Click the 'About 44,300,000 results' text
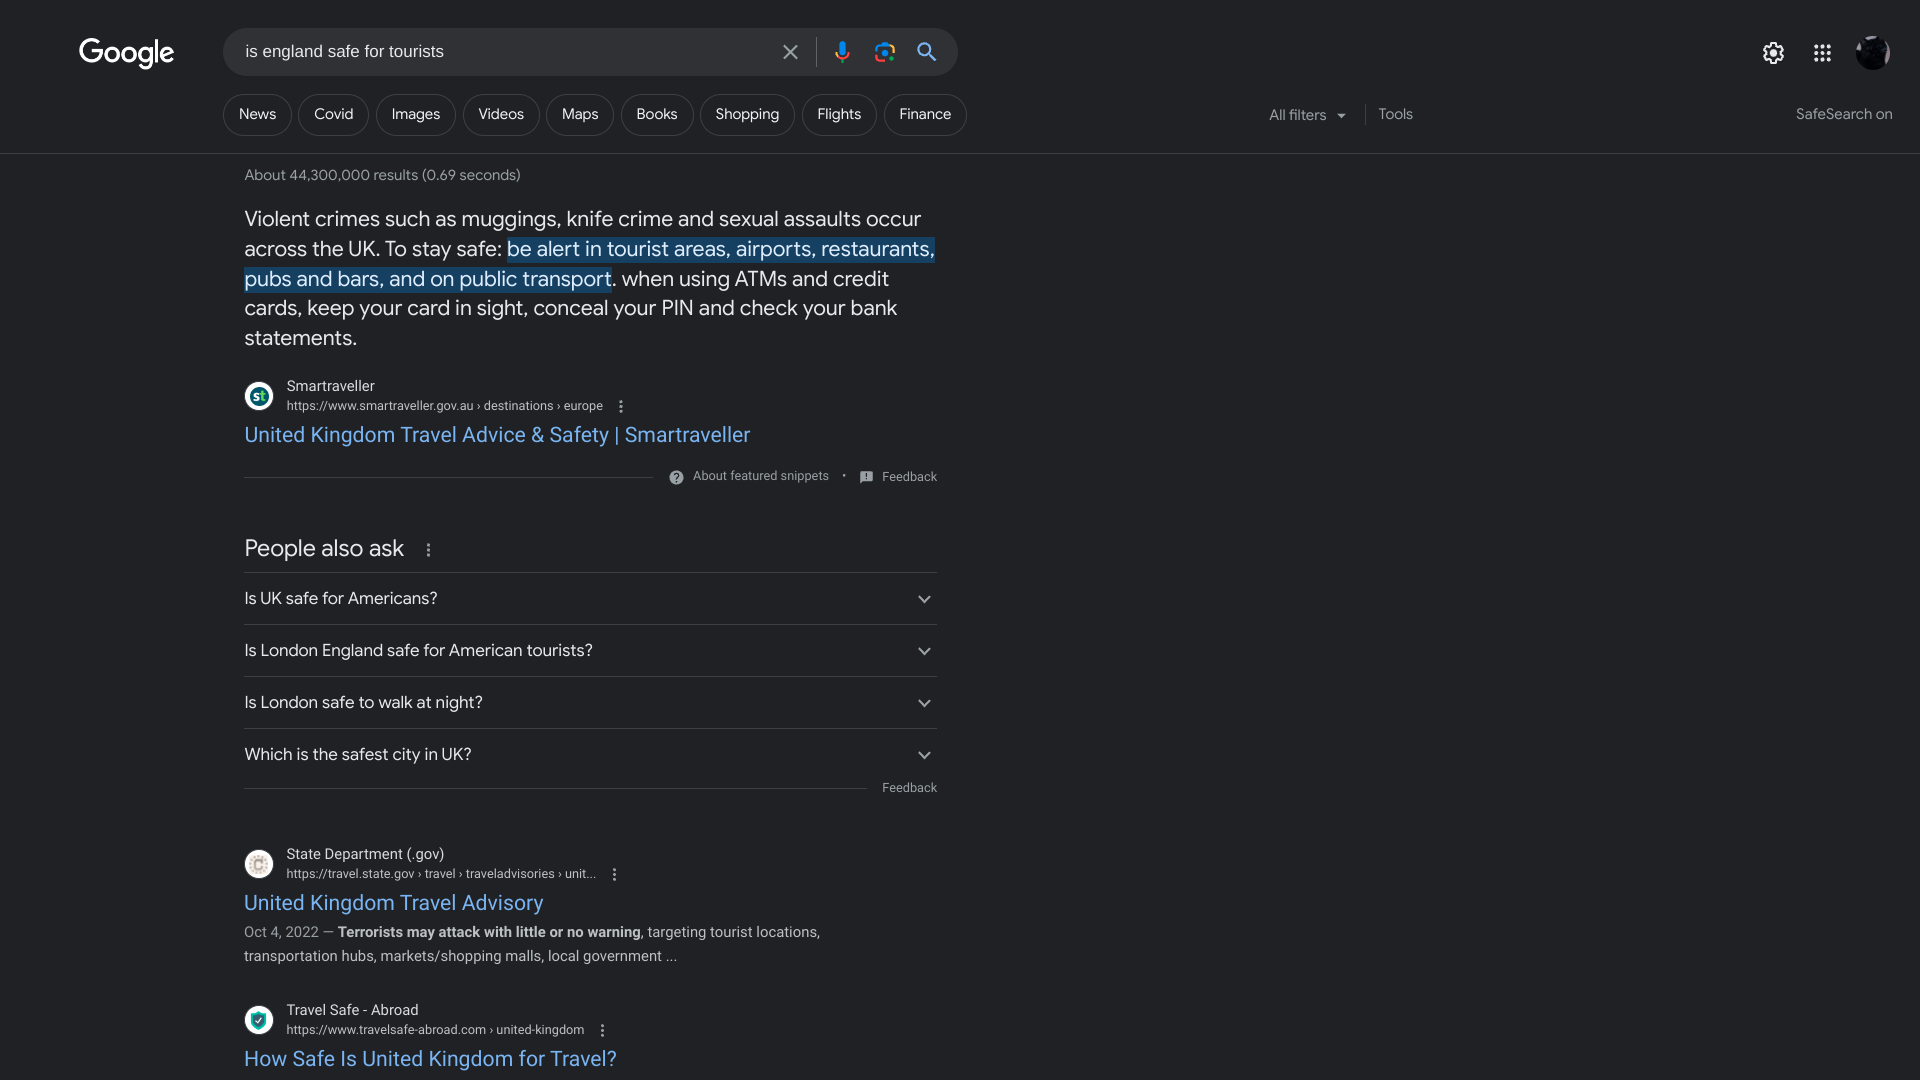Viewport: 1920px width, 1080px height. [382, 175]
